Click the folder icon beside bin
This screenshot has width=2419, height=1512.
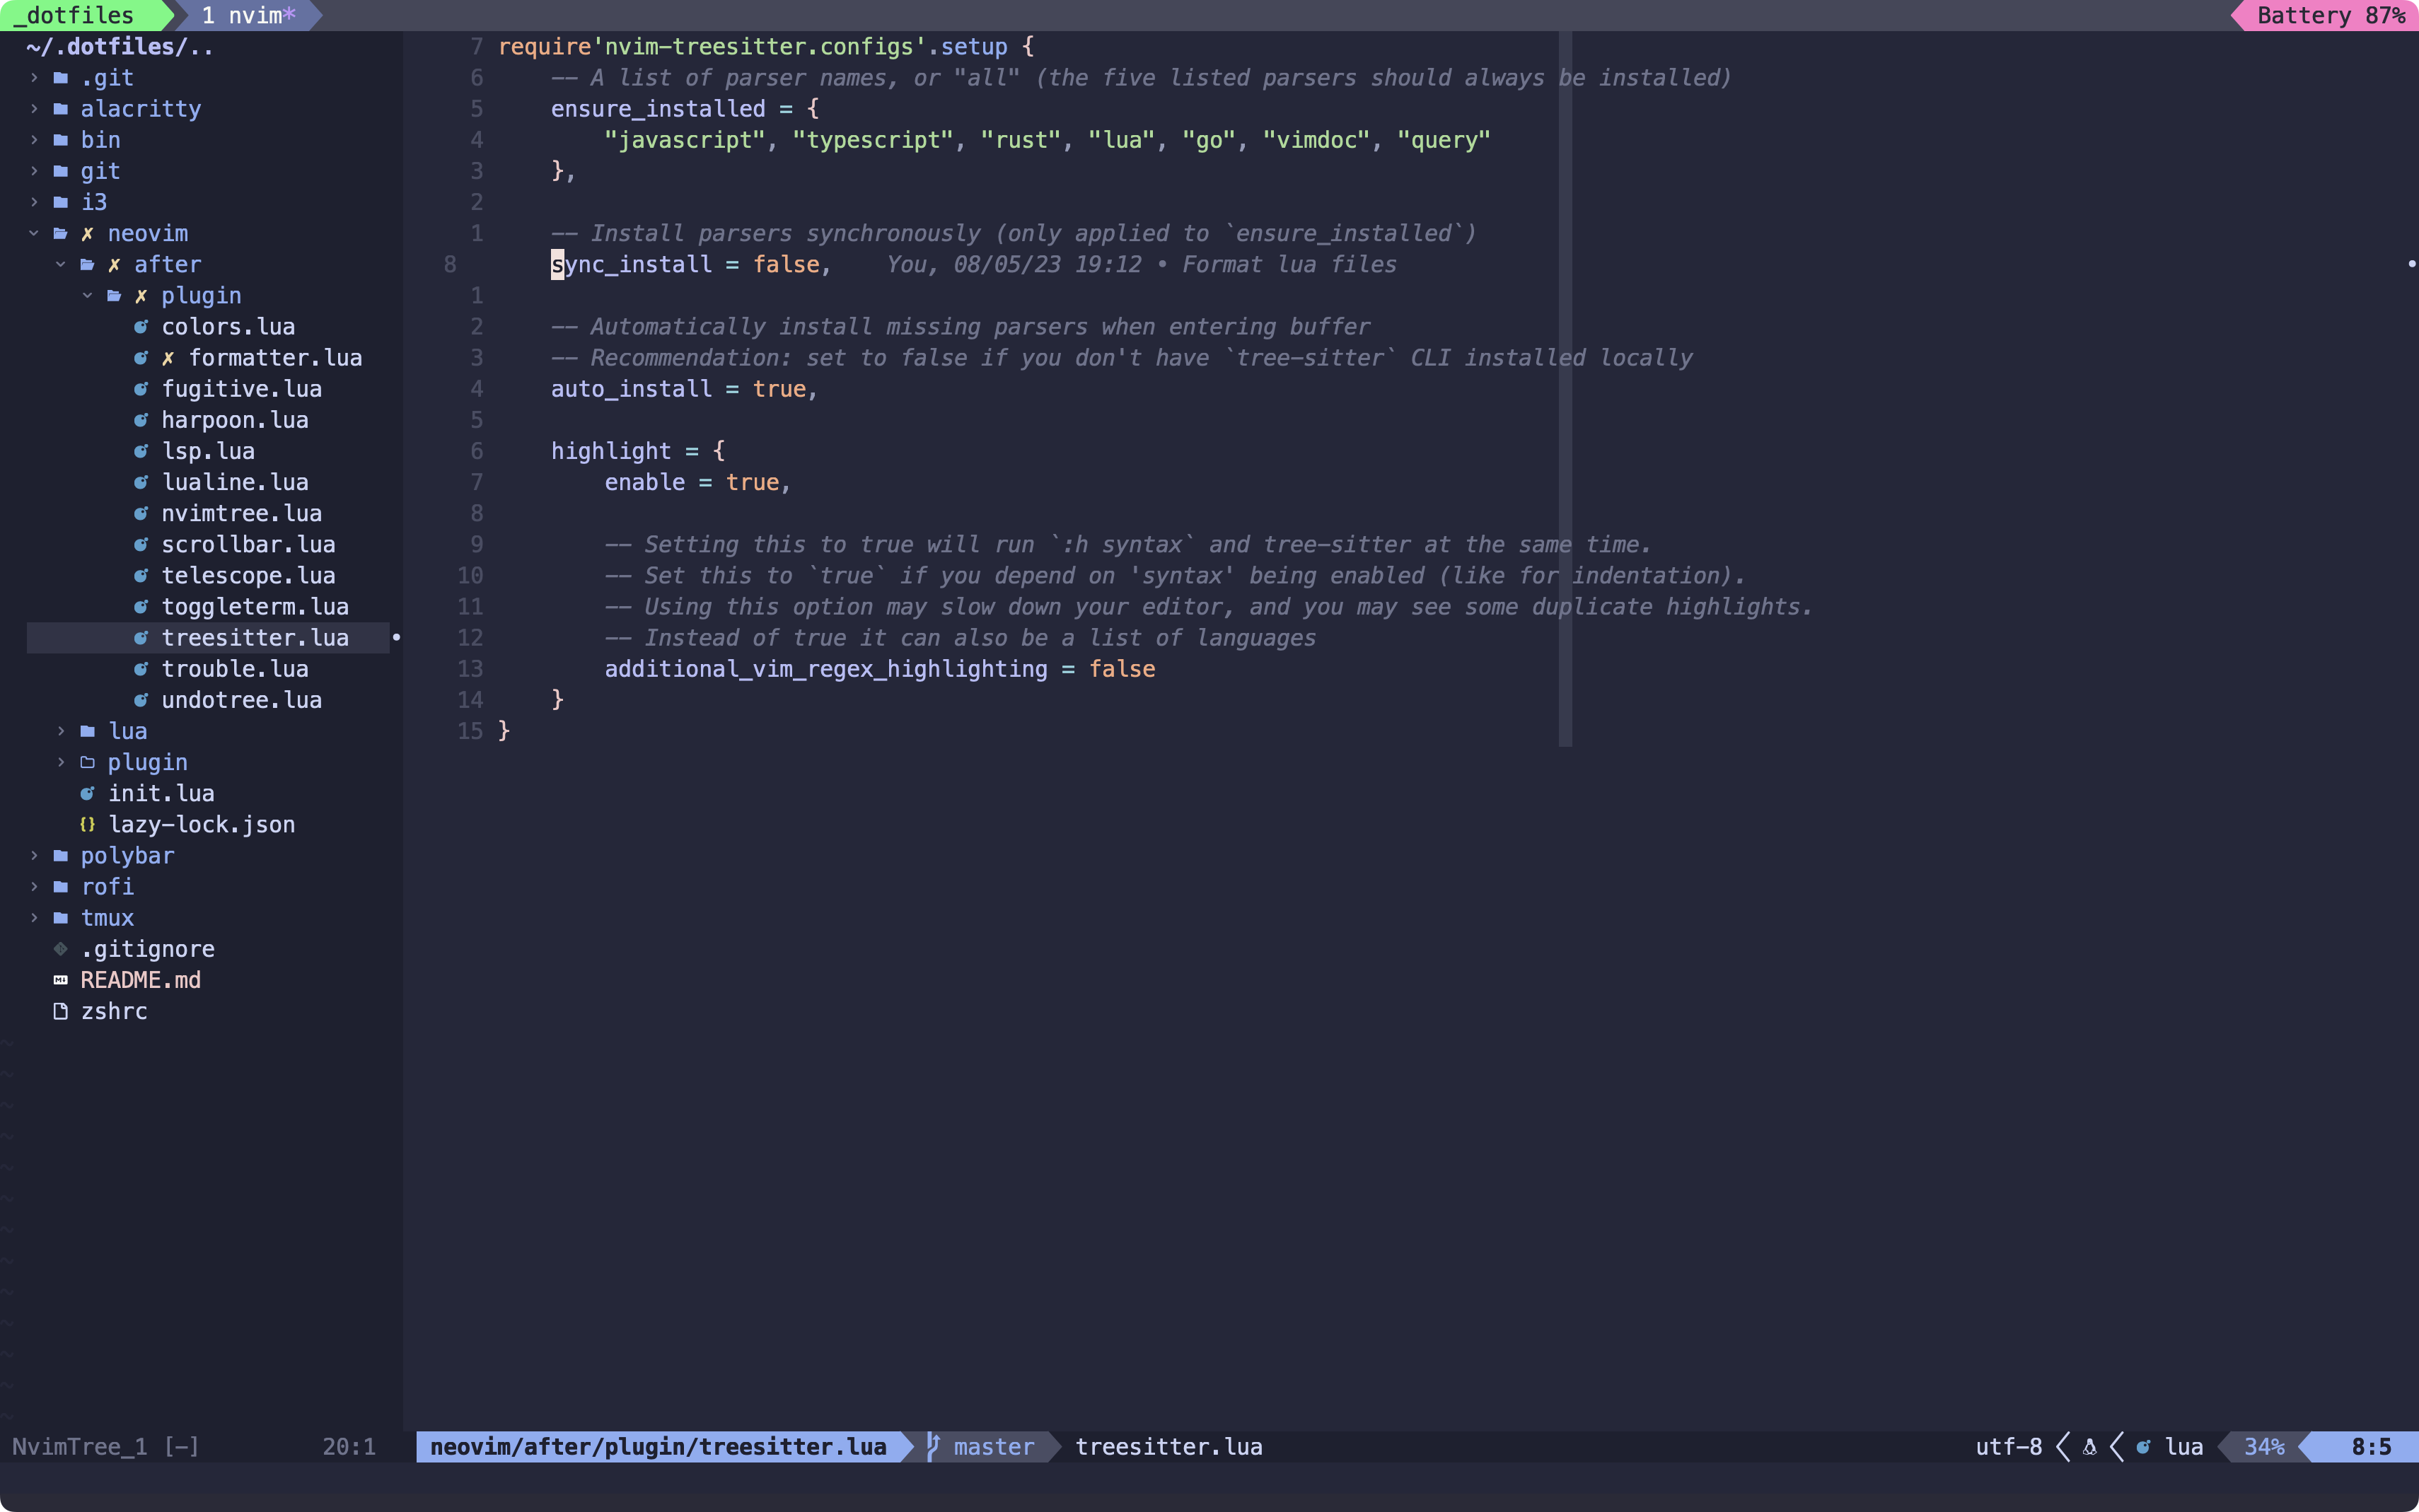tap(61, 140)
